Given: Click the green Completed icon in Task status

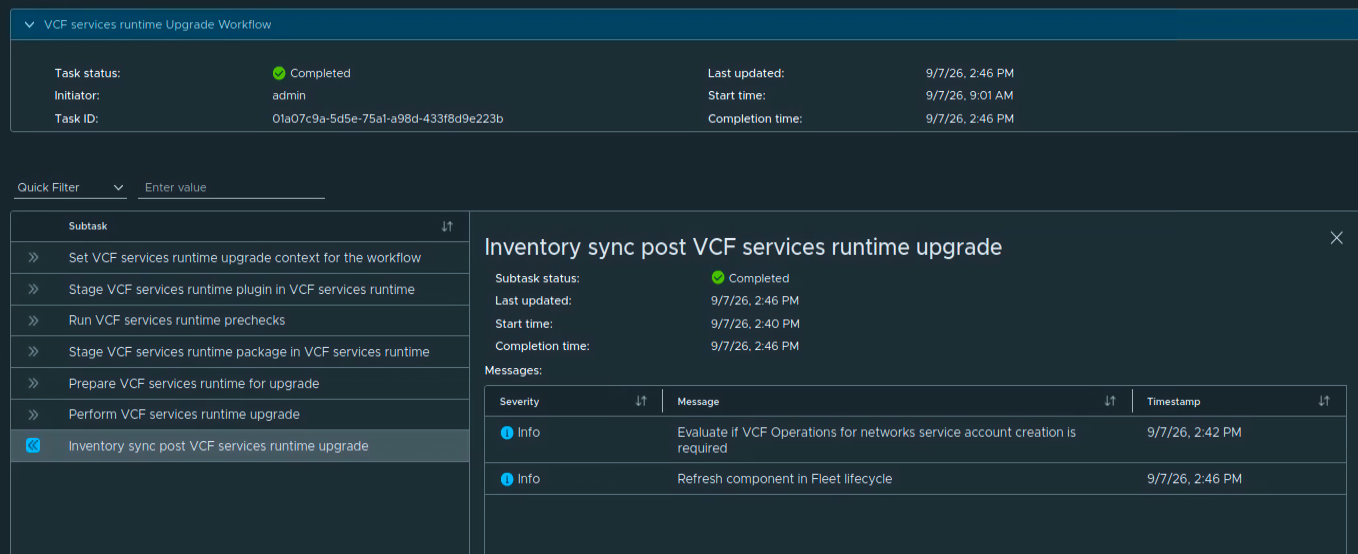Looking at the screenshot, I should click(x=279, y=73).
